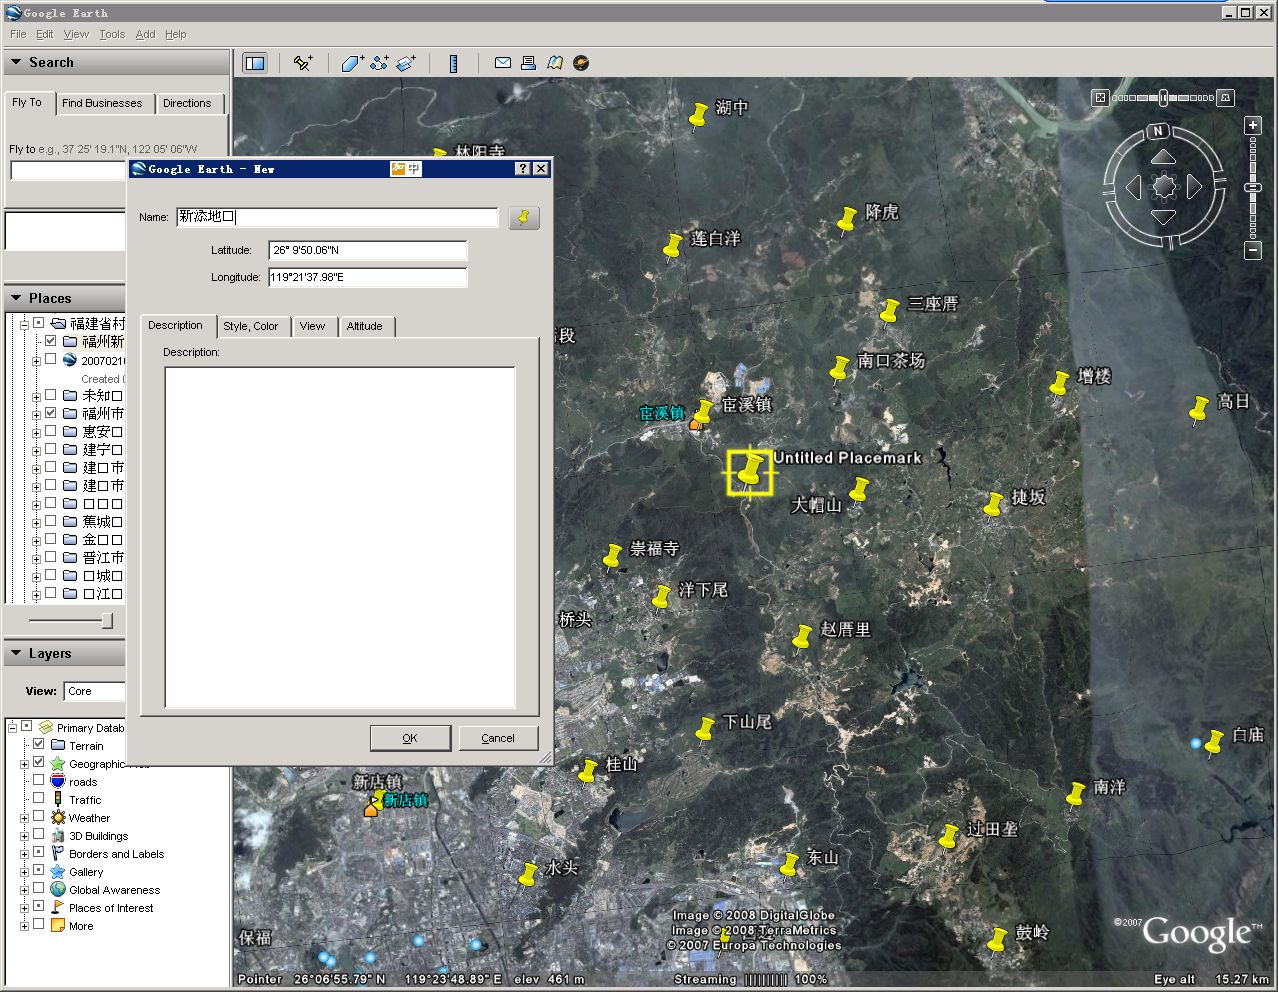Click the Latitude input field
This screenshot has width=1278, height=992.
(x=368, y=250)
